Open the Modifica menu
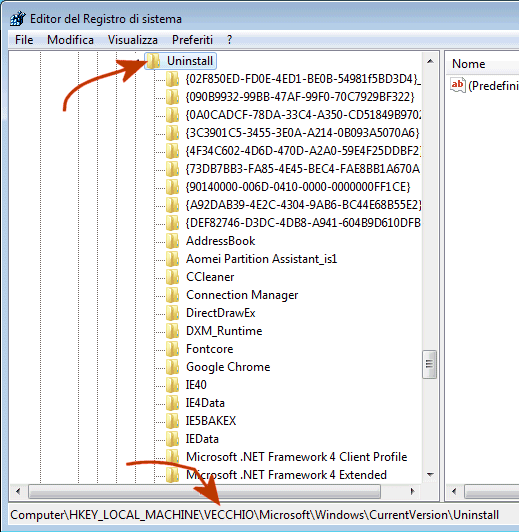Screen dimensions: 519x532 pyautogui.click(x=70, y=40)
